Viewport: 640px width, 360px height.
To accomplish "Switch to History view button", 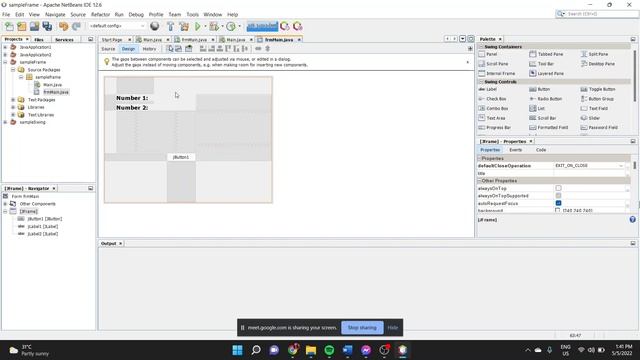I will point(149,49).
